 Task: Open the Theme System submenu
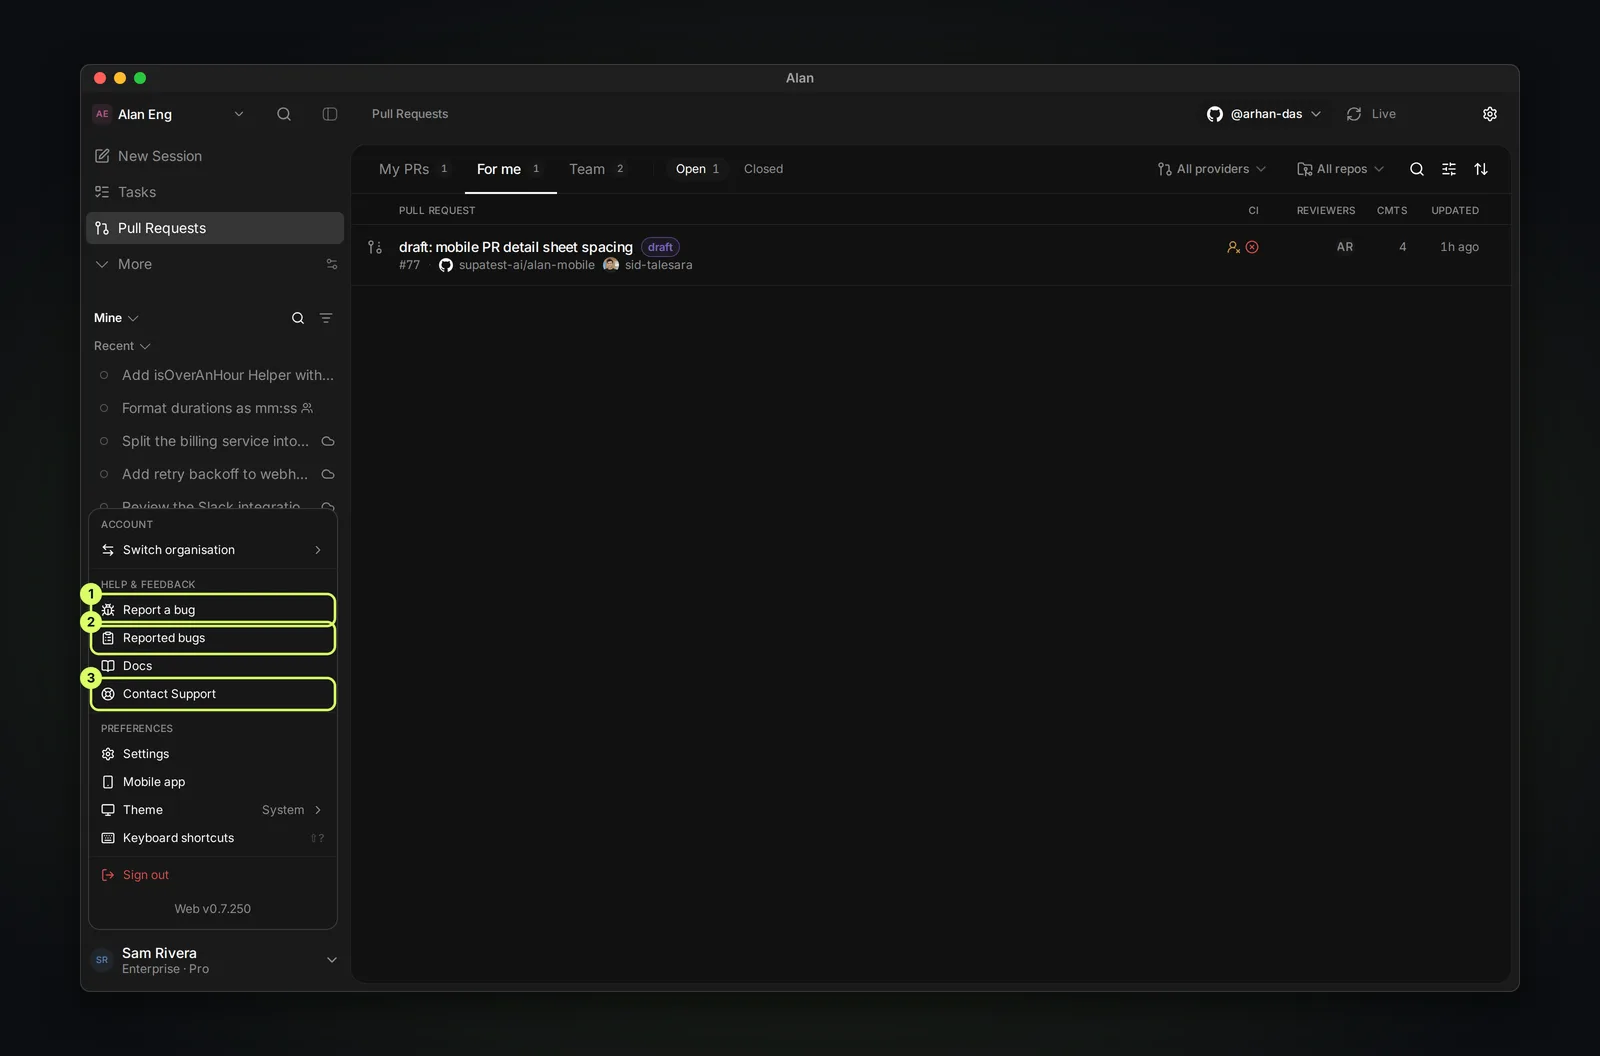(213, 810)
